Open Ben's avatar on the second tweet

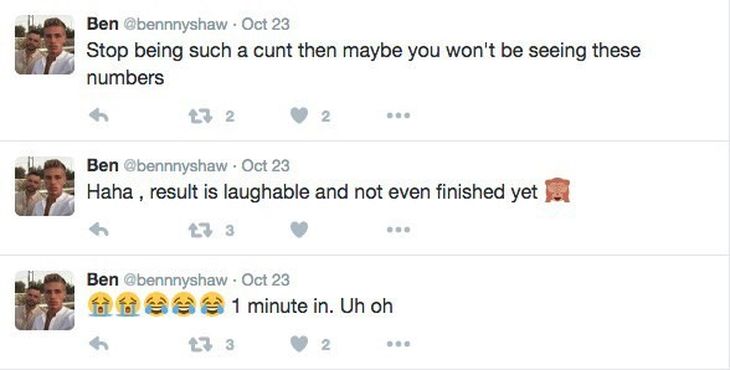(x=45, y=187)
